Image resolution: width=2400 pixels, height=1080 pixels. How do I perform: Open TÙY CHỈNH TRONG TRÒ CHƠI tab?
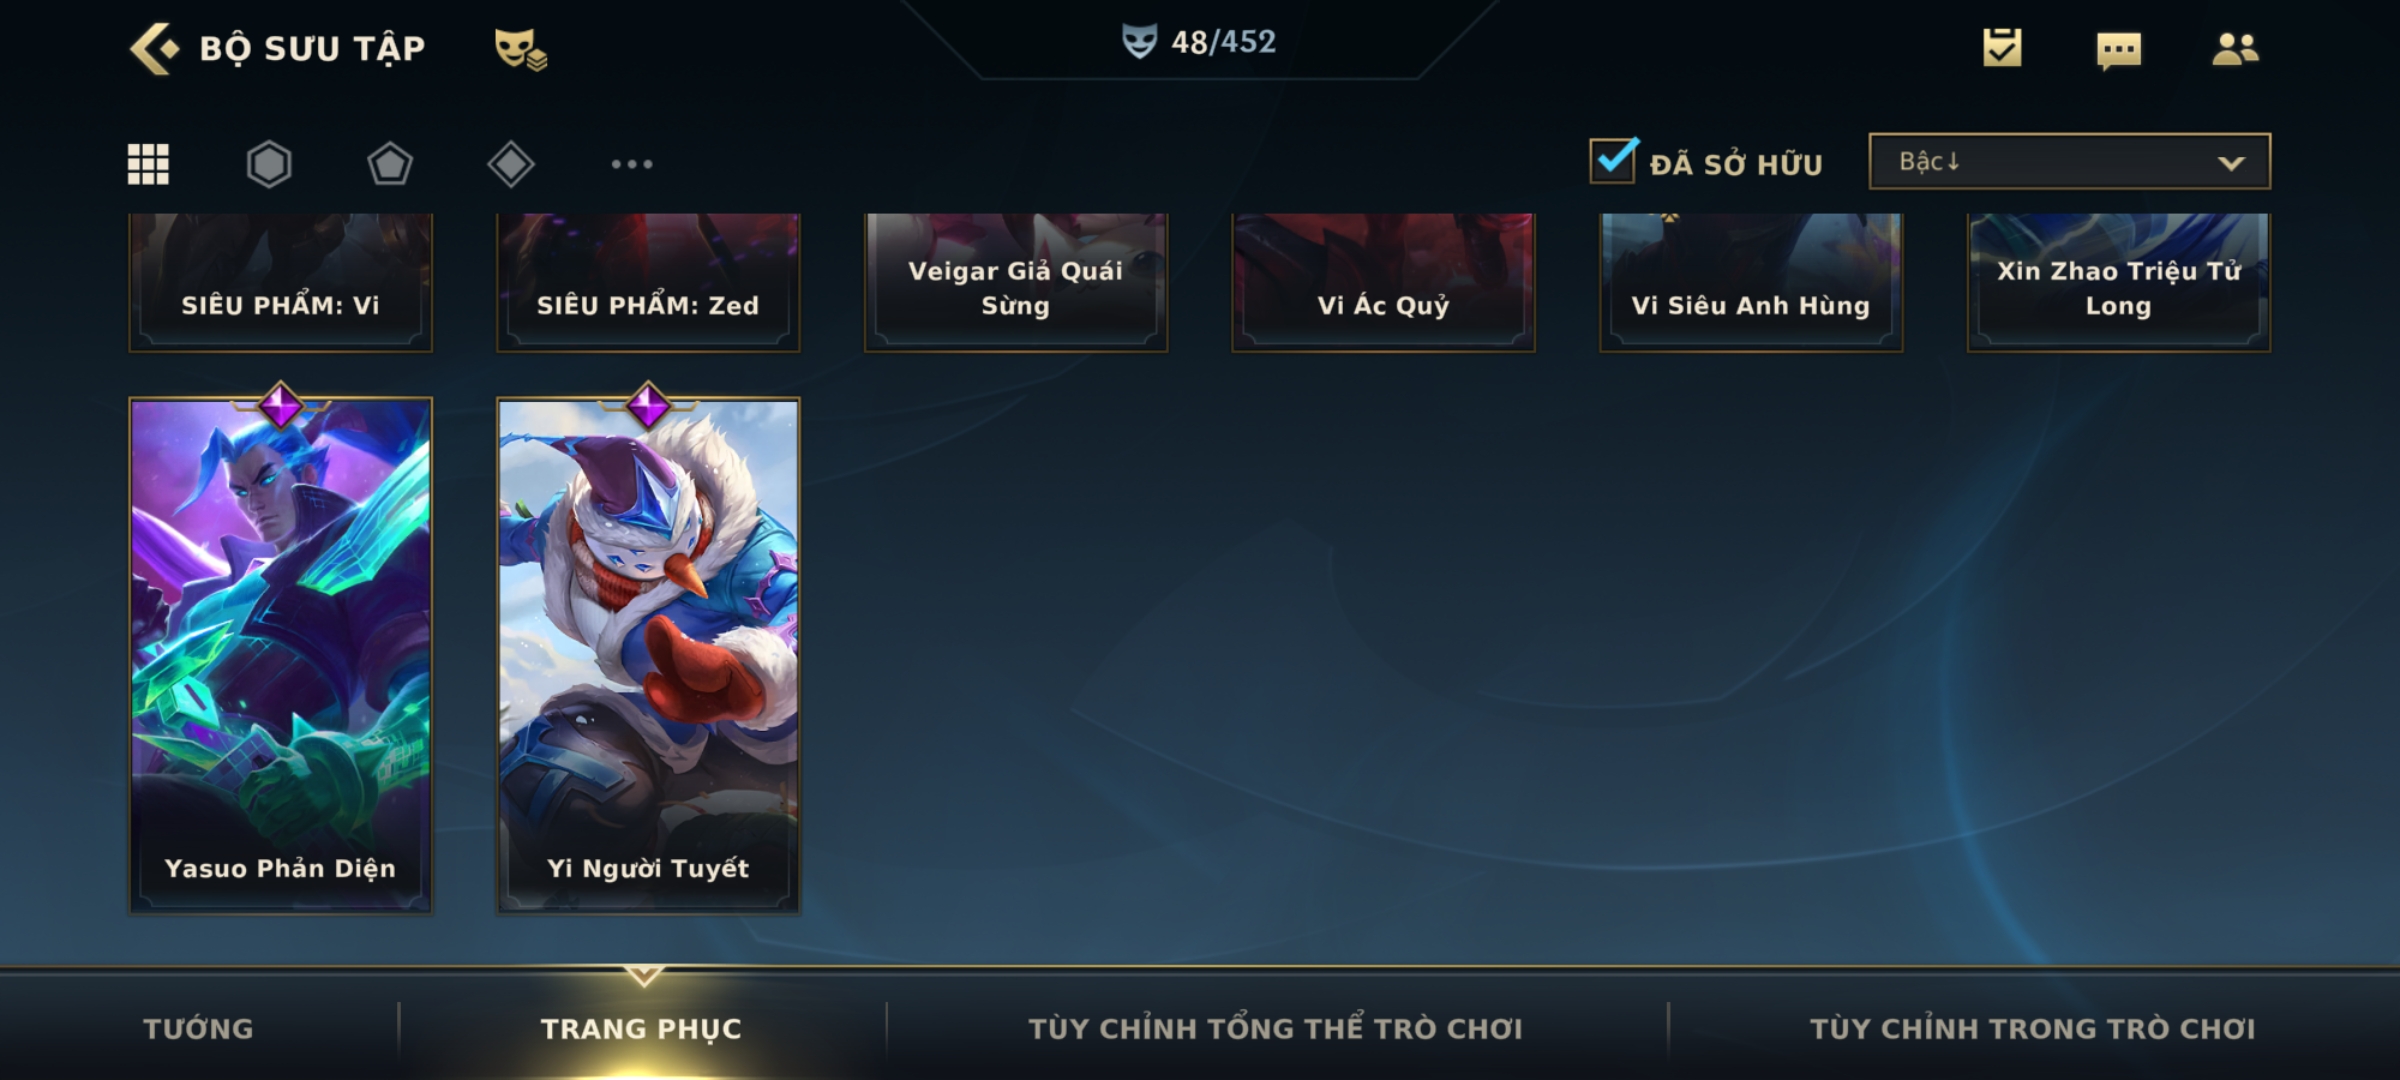click(2033, 1028)
